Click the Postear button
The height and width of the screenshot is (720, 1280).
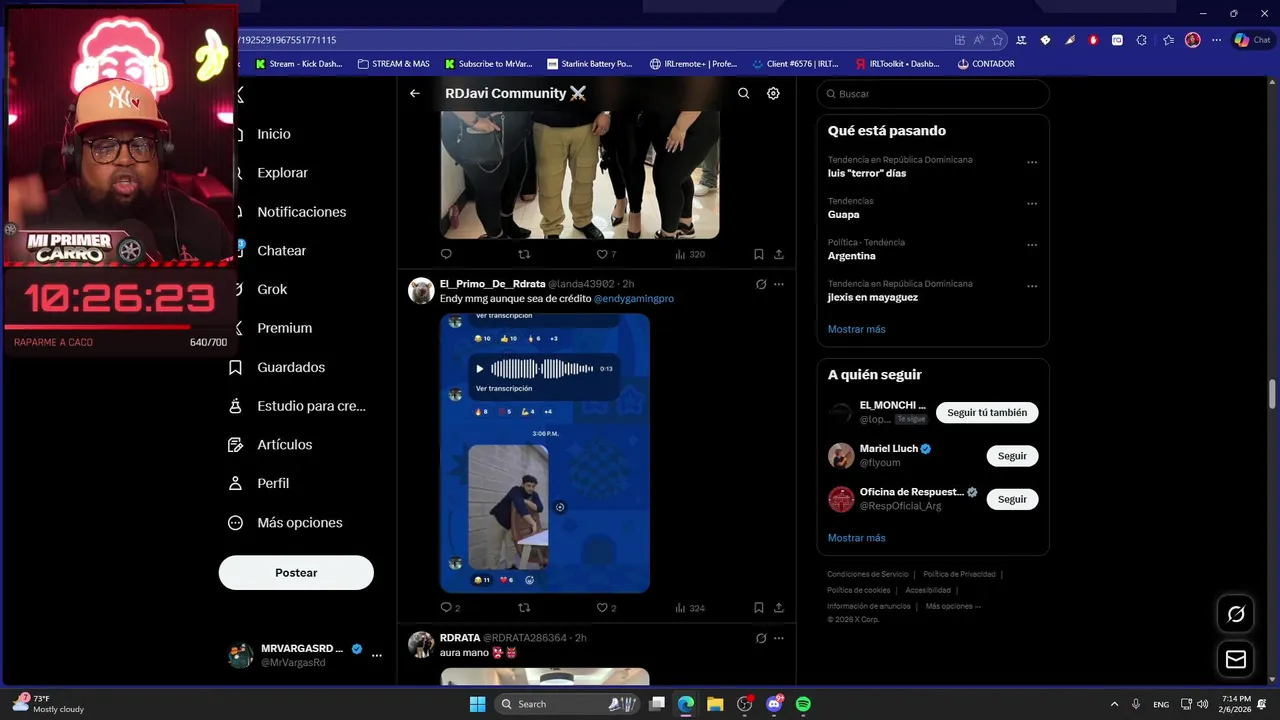point(296,573)
